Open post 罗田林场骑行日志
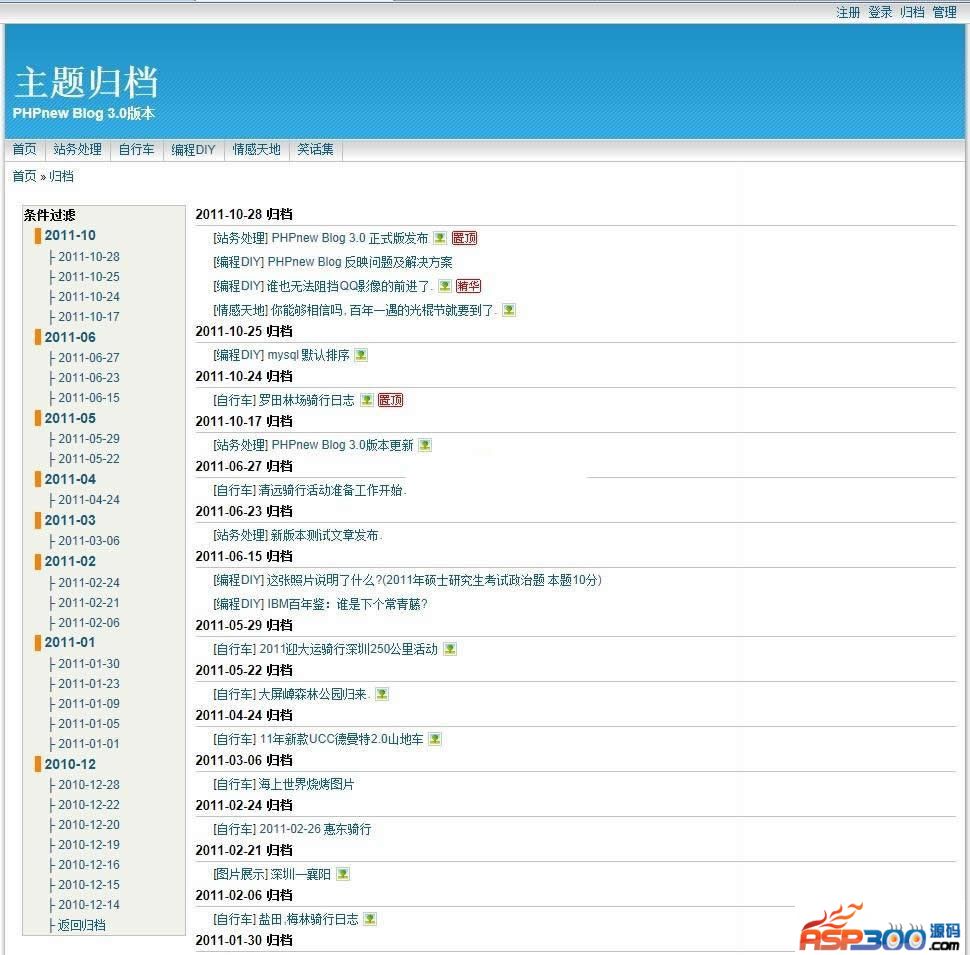970x955 pixels. click(x=306, y=400)
